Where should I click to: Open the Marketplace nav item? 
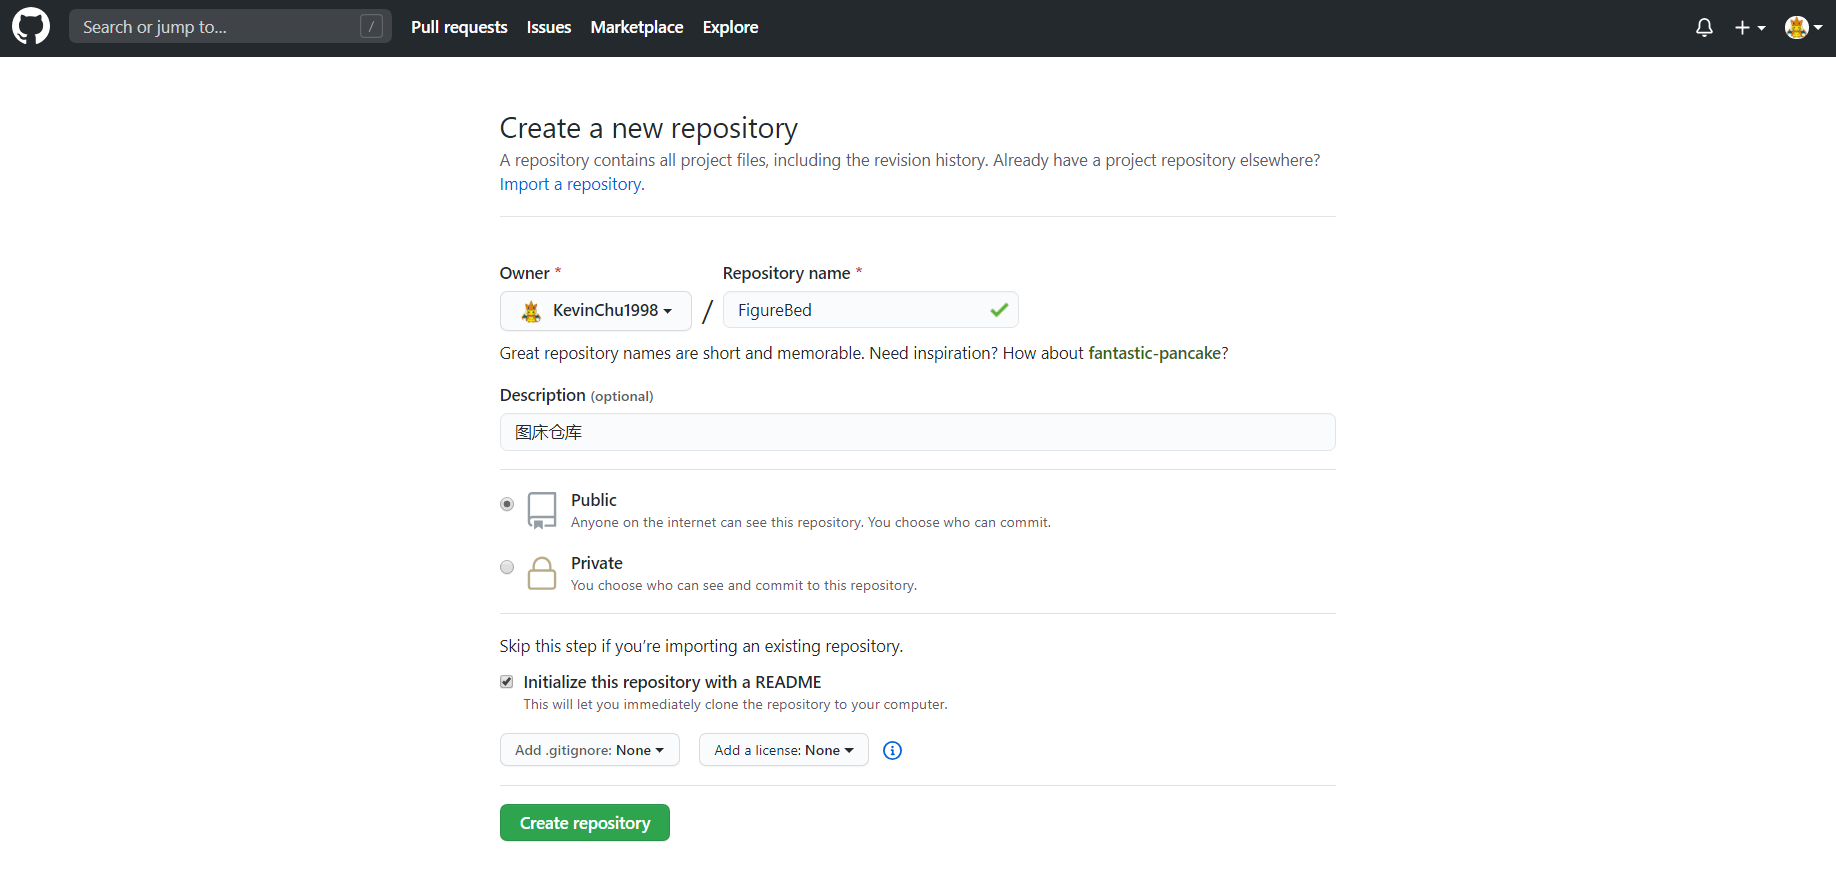[636, 27]
